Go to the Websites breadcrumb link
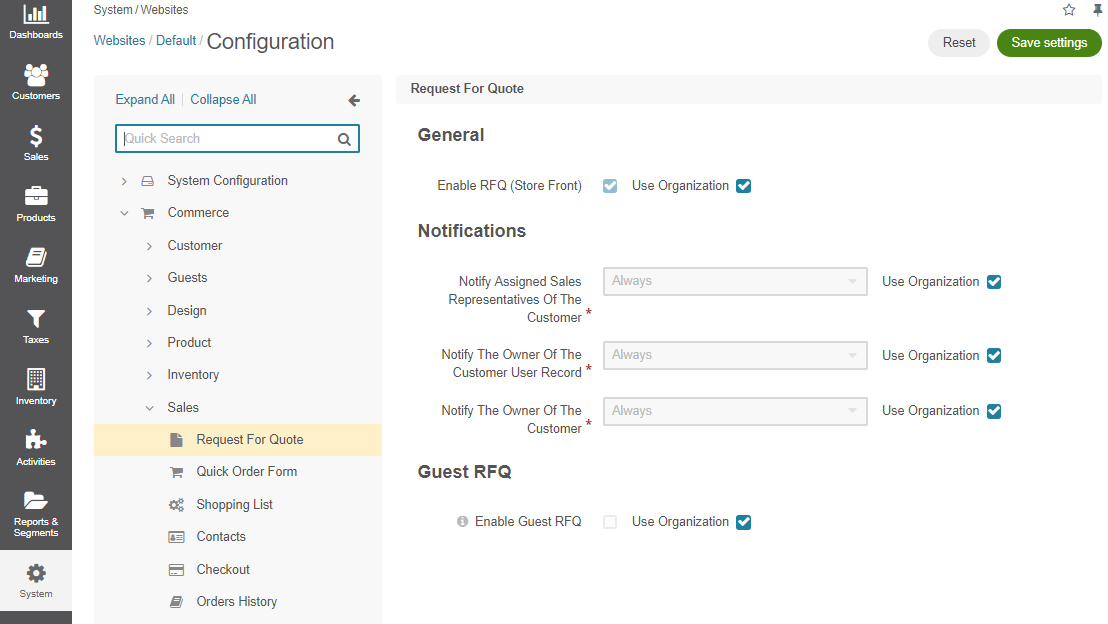The image size is (1108, 624). pyautogui.click(x=119, y=40)
